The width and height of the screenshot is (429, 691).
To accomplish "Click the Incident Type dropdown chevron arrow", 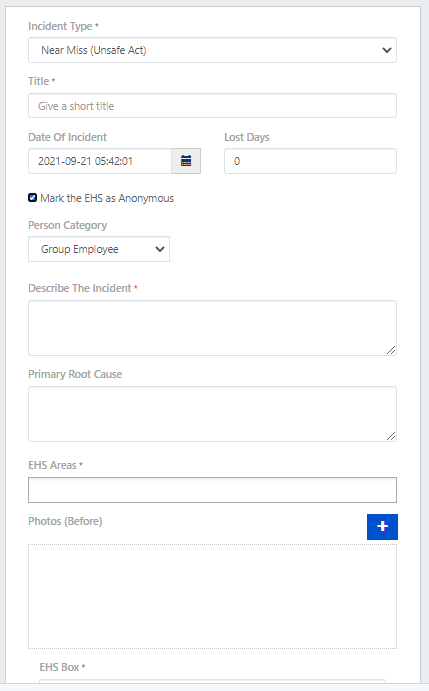I will 387,50.
